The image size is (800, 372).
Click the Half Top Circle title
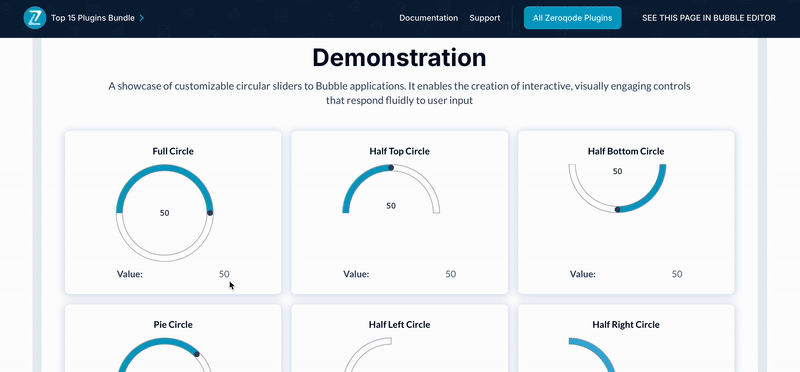399,151
